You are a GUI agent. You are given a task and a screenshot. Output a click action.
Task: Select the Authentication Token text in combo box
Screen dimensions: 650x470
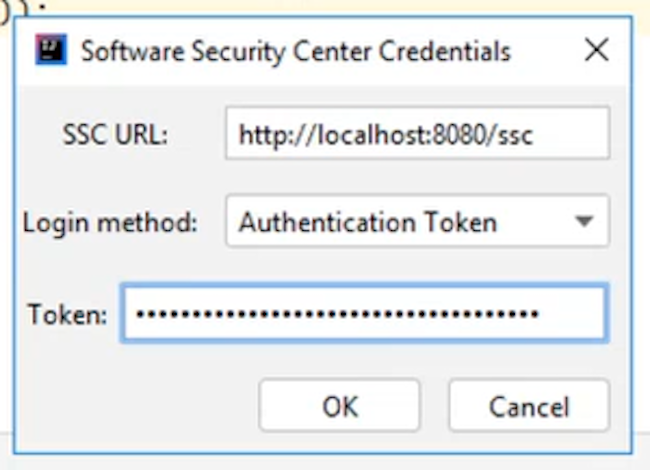[x=367, y=221]
